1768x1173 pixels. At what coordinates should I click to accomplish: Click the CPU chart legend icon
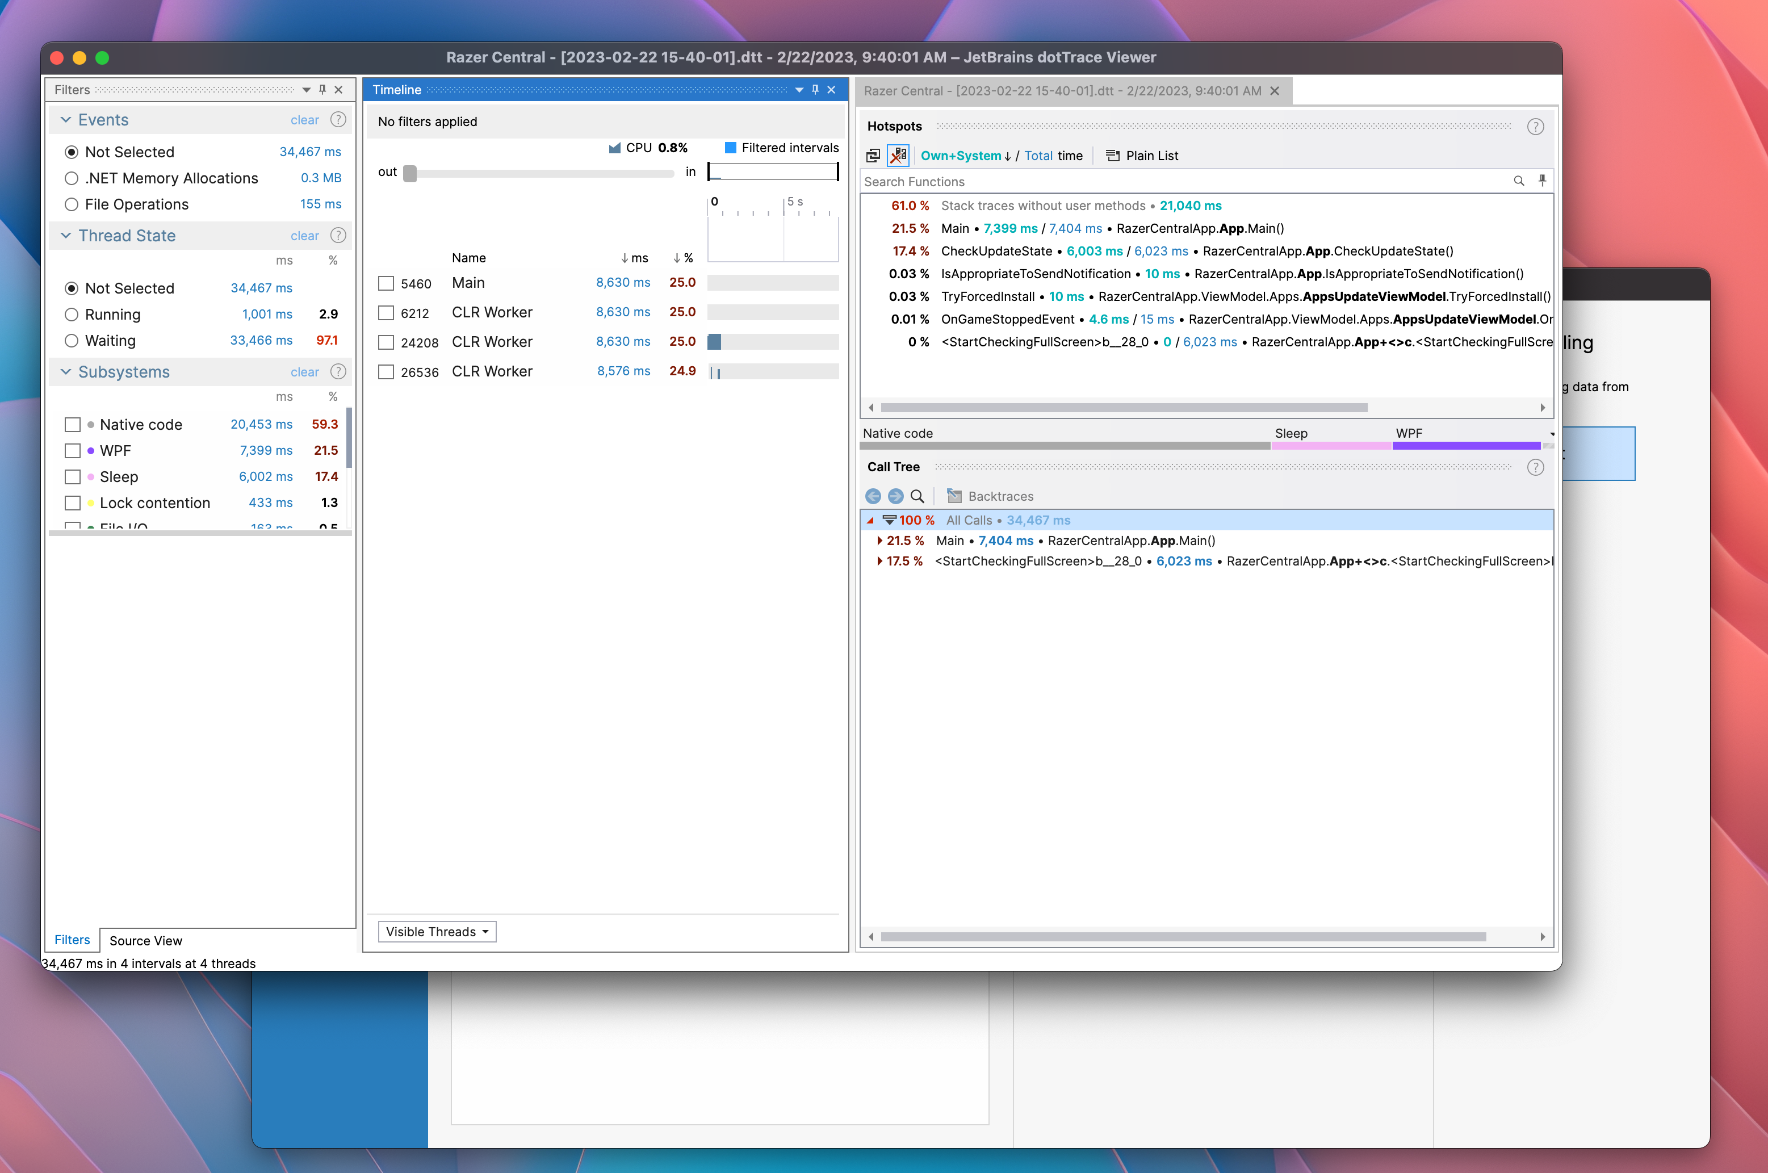pyautogui.click(x=615, y=148)
